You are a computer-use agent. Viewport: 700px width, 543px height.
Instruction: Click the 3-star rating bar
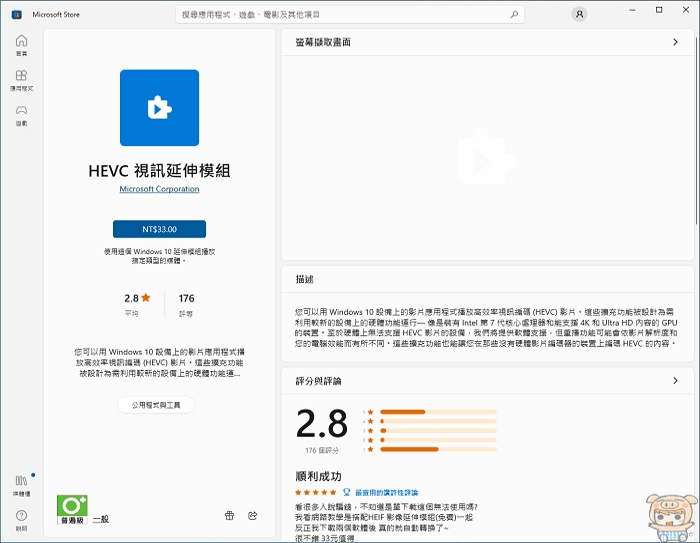coord(438,430)
